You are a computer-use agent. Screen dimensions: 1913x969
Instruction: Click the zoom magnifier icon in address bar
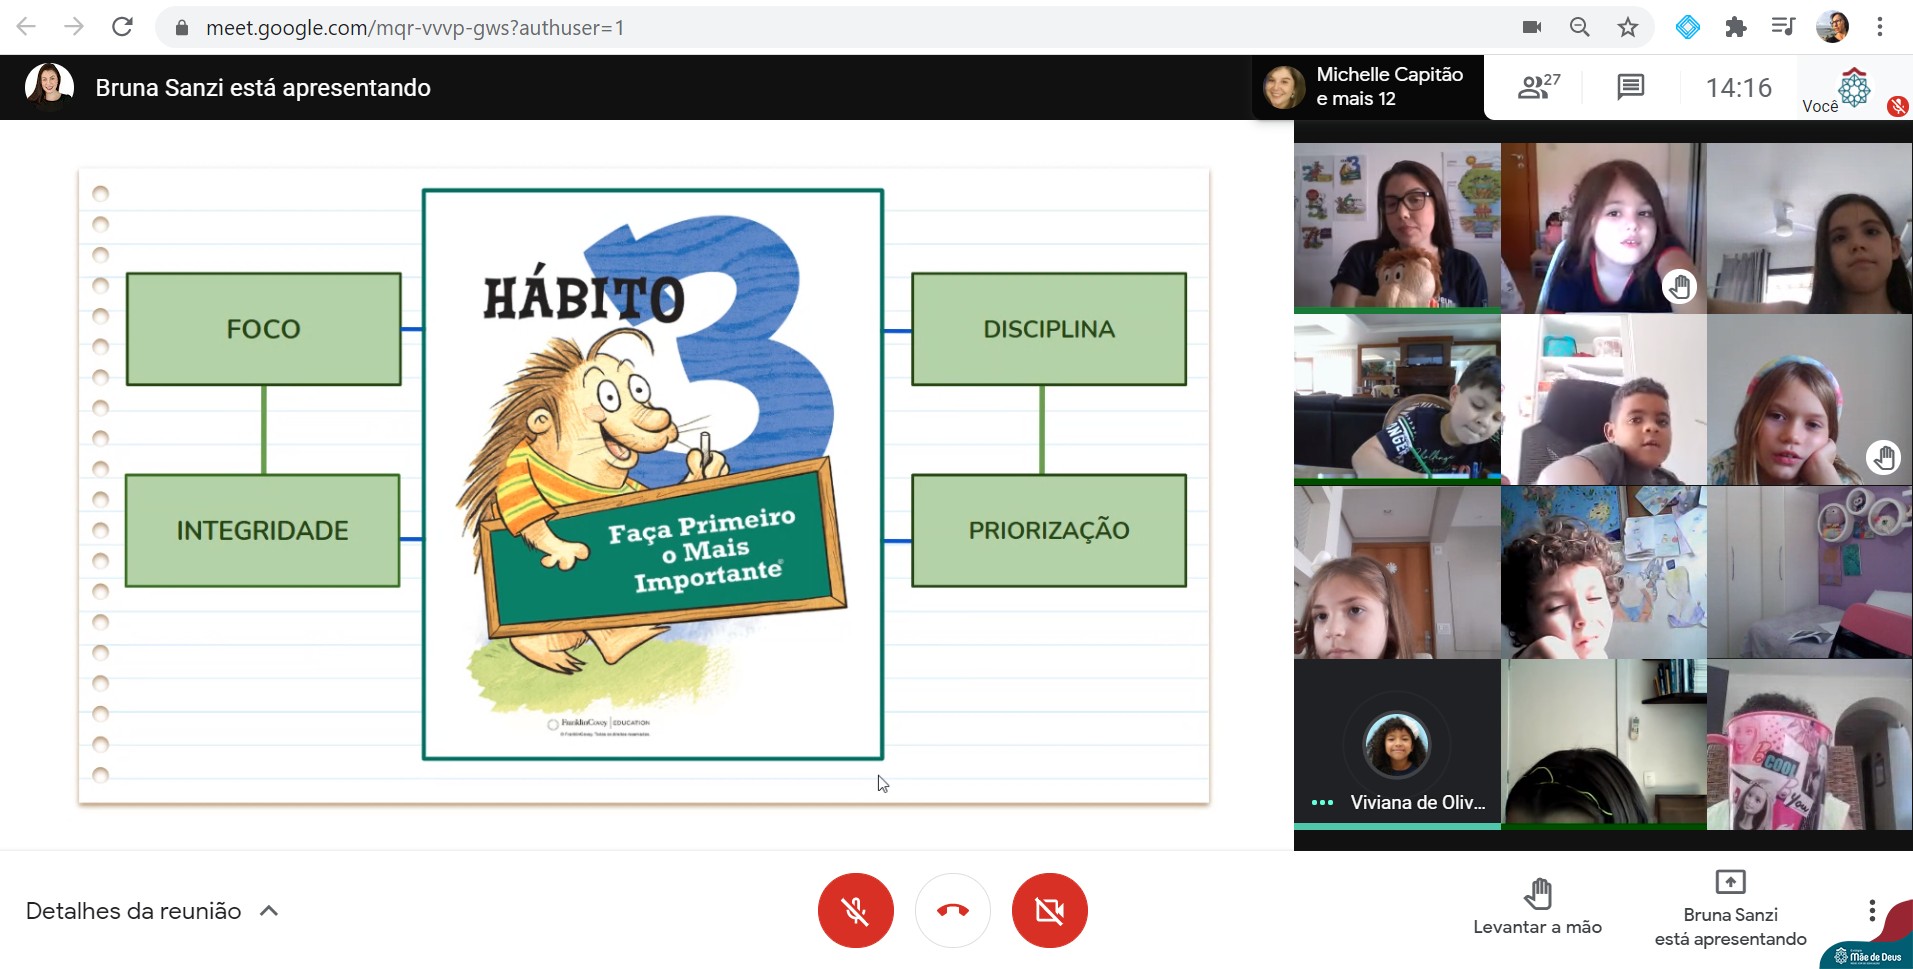coord(1579,27)
